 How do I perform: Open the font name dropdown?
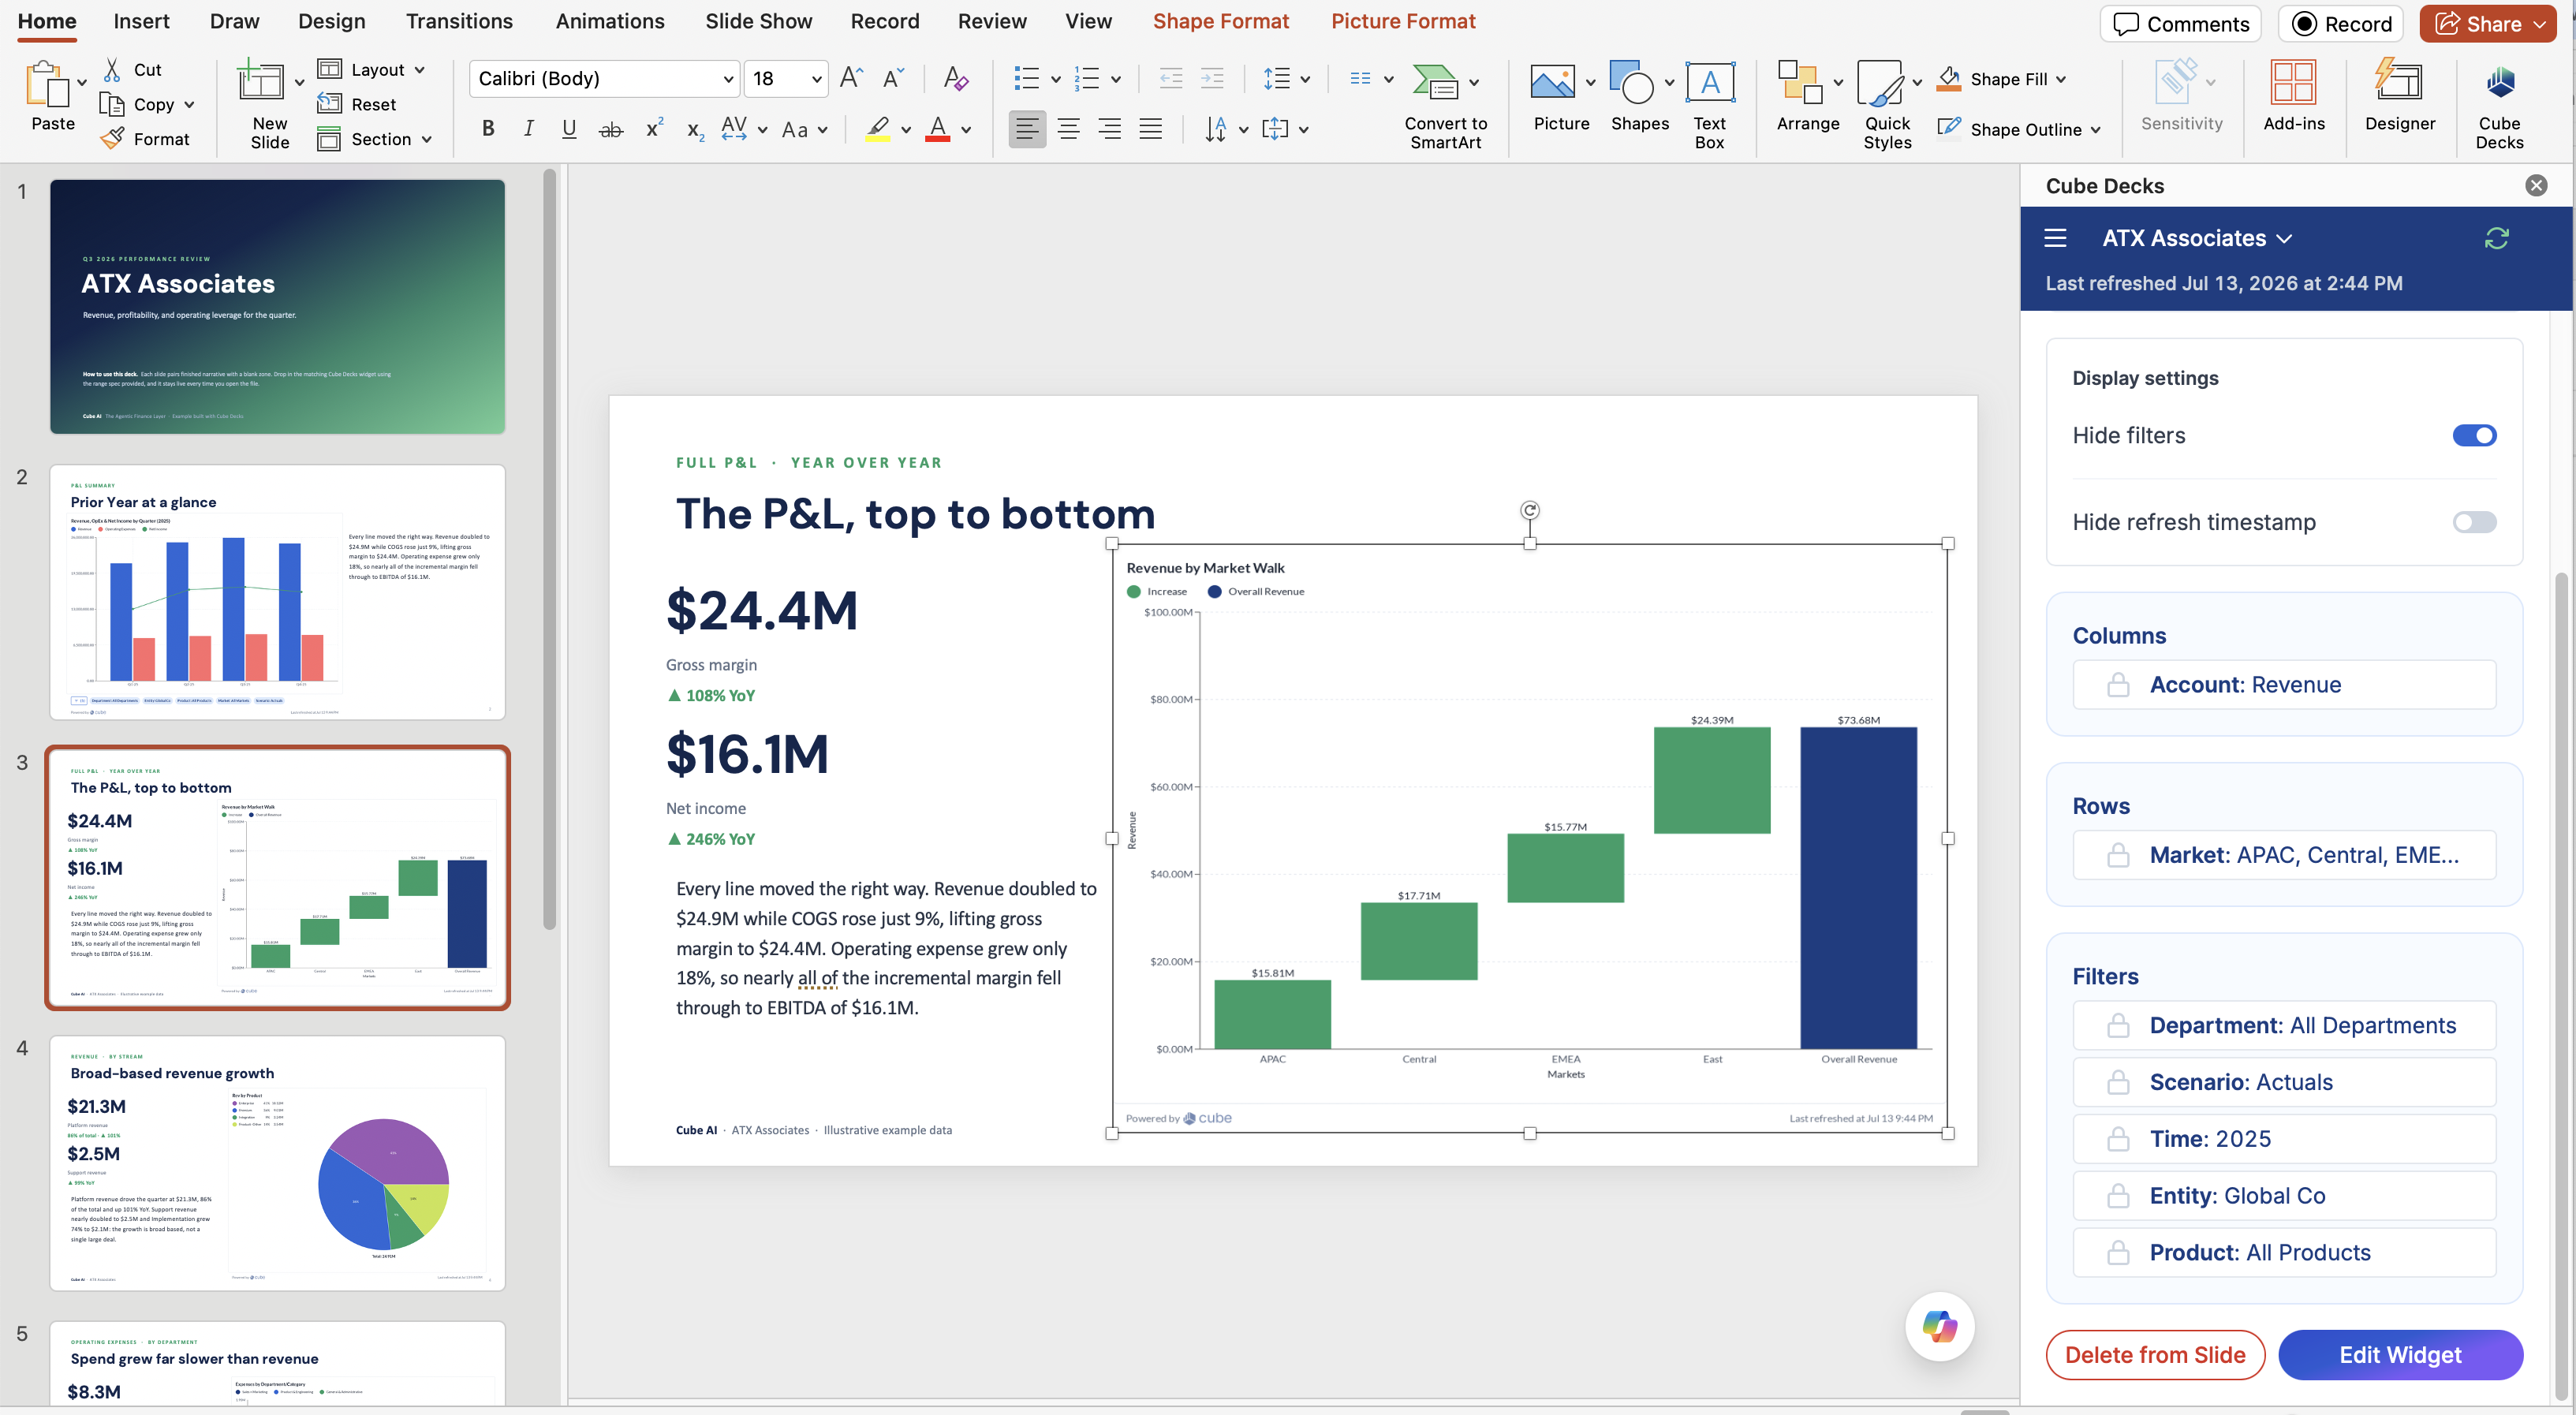coord(728,79)
